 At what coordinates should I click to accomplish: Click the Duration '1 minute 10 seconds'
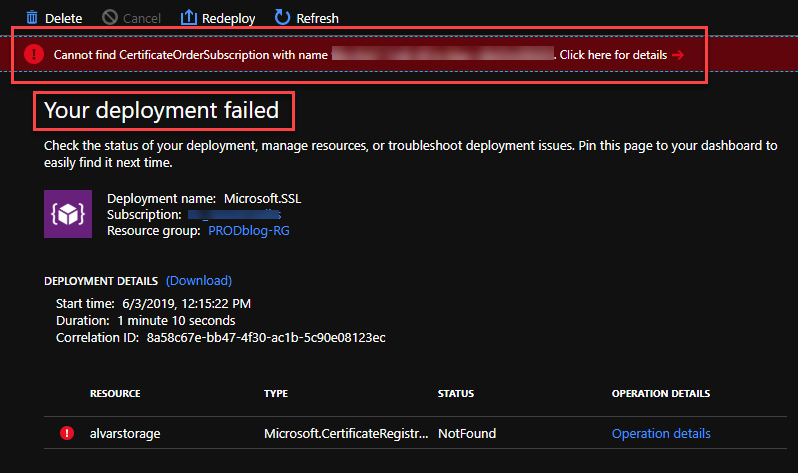pos(176,321)
